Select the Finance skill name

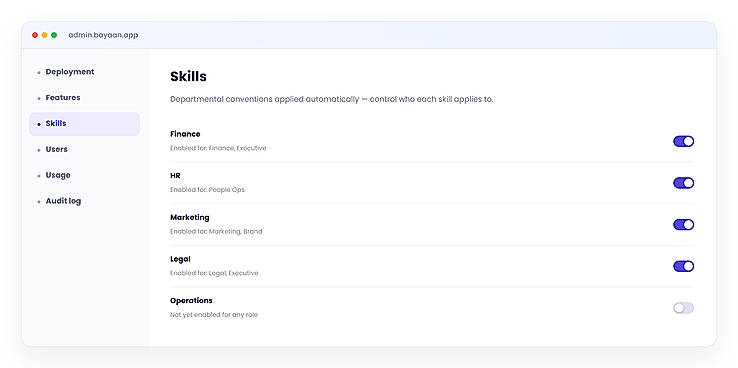[x=185, y=134]
